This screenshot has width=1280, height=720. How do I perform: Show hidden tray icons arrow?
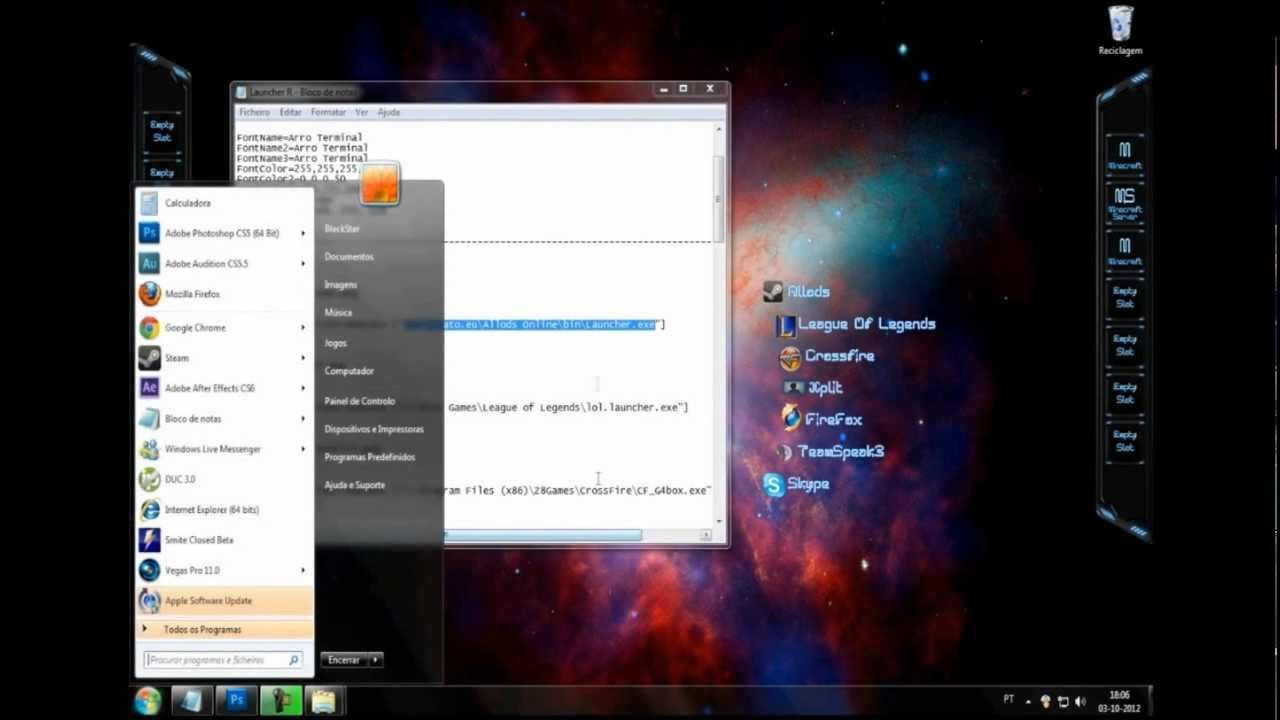click(1029, 701)
